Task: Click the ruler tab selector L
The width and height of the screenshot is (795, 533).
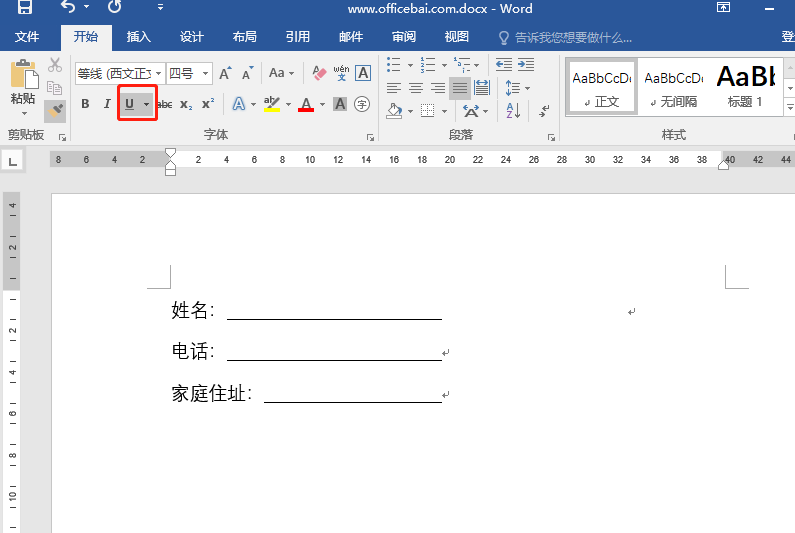Action: (13, 162)
